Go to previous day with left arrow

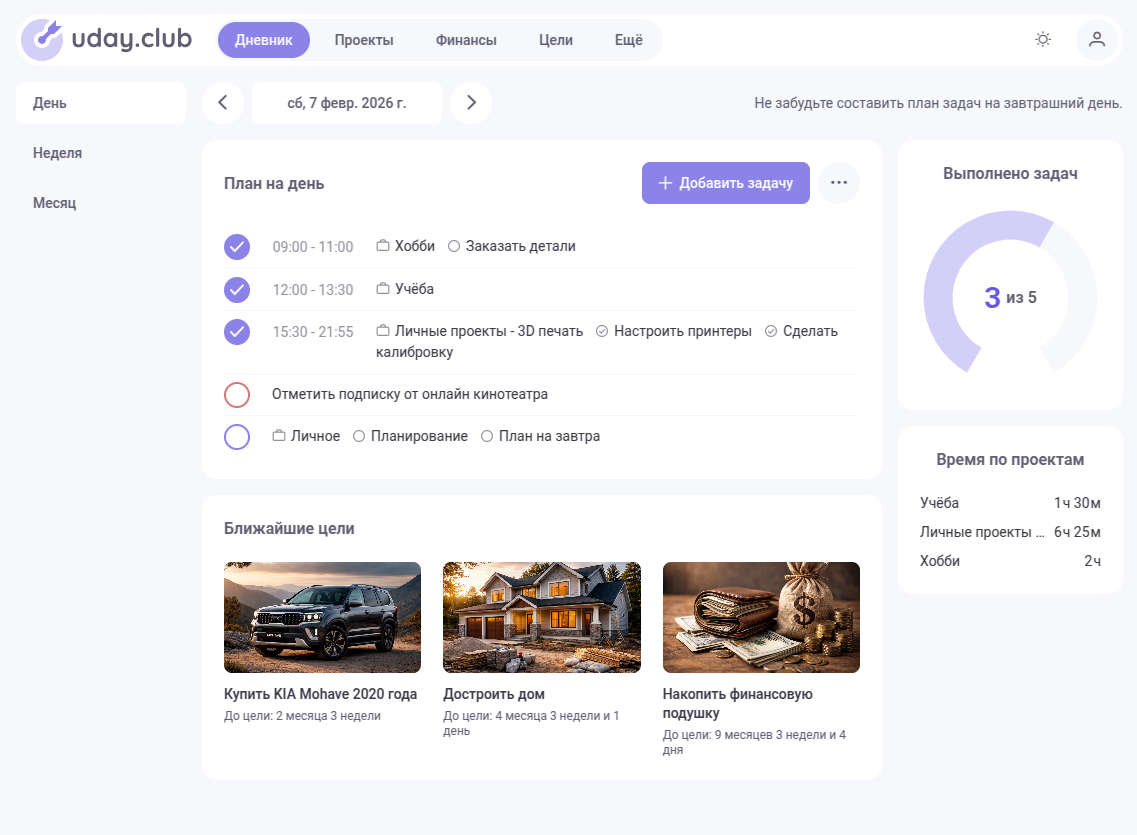(x=223, y=103)
